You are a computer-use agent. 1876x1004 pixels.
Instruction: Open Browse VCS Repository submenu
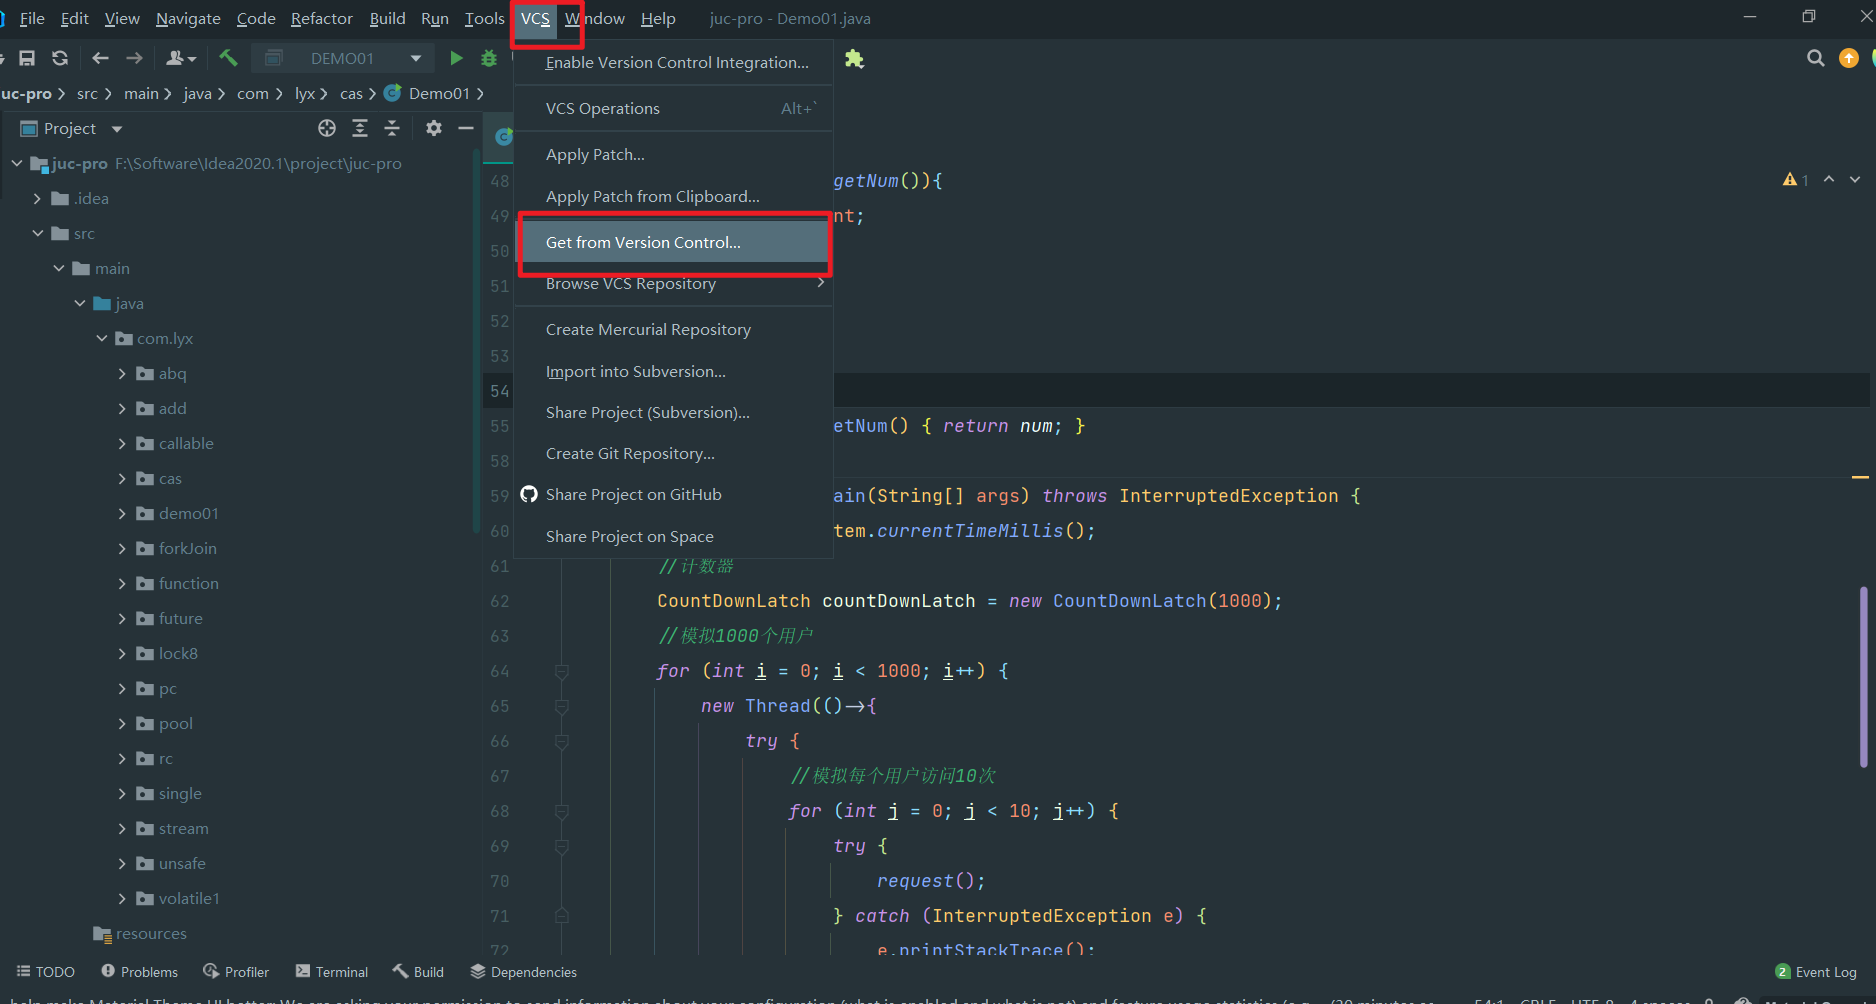click(673, 284)
